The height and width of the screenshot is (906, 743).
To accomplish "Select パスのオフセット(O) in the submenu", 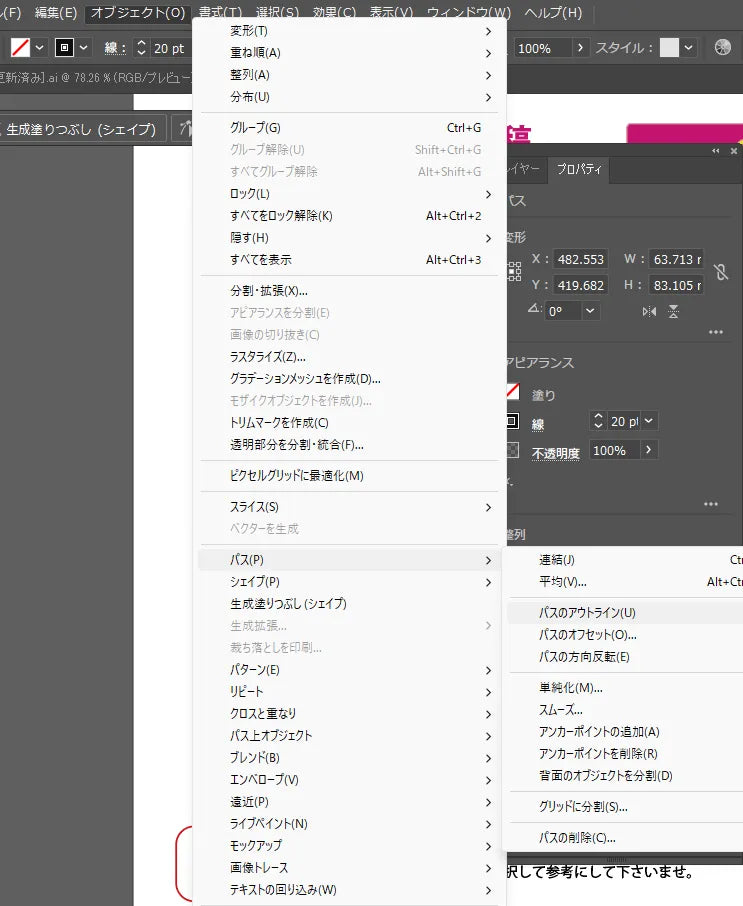I will (587, 634).
